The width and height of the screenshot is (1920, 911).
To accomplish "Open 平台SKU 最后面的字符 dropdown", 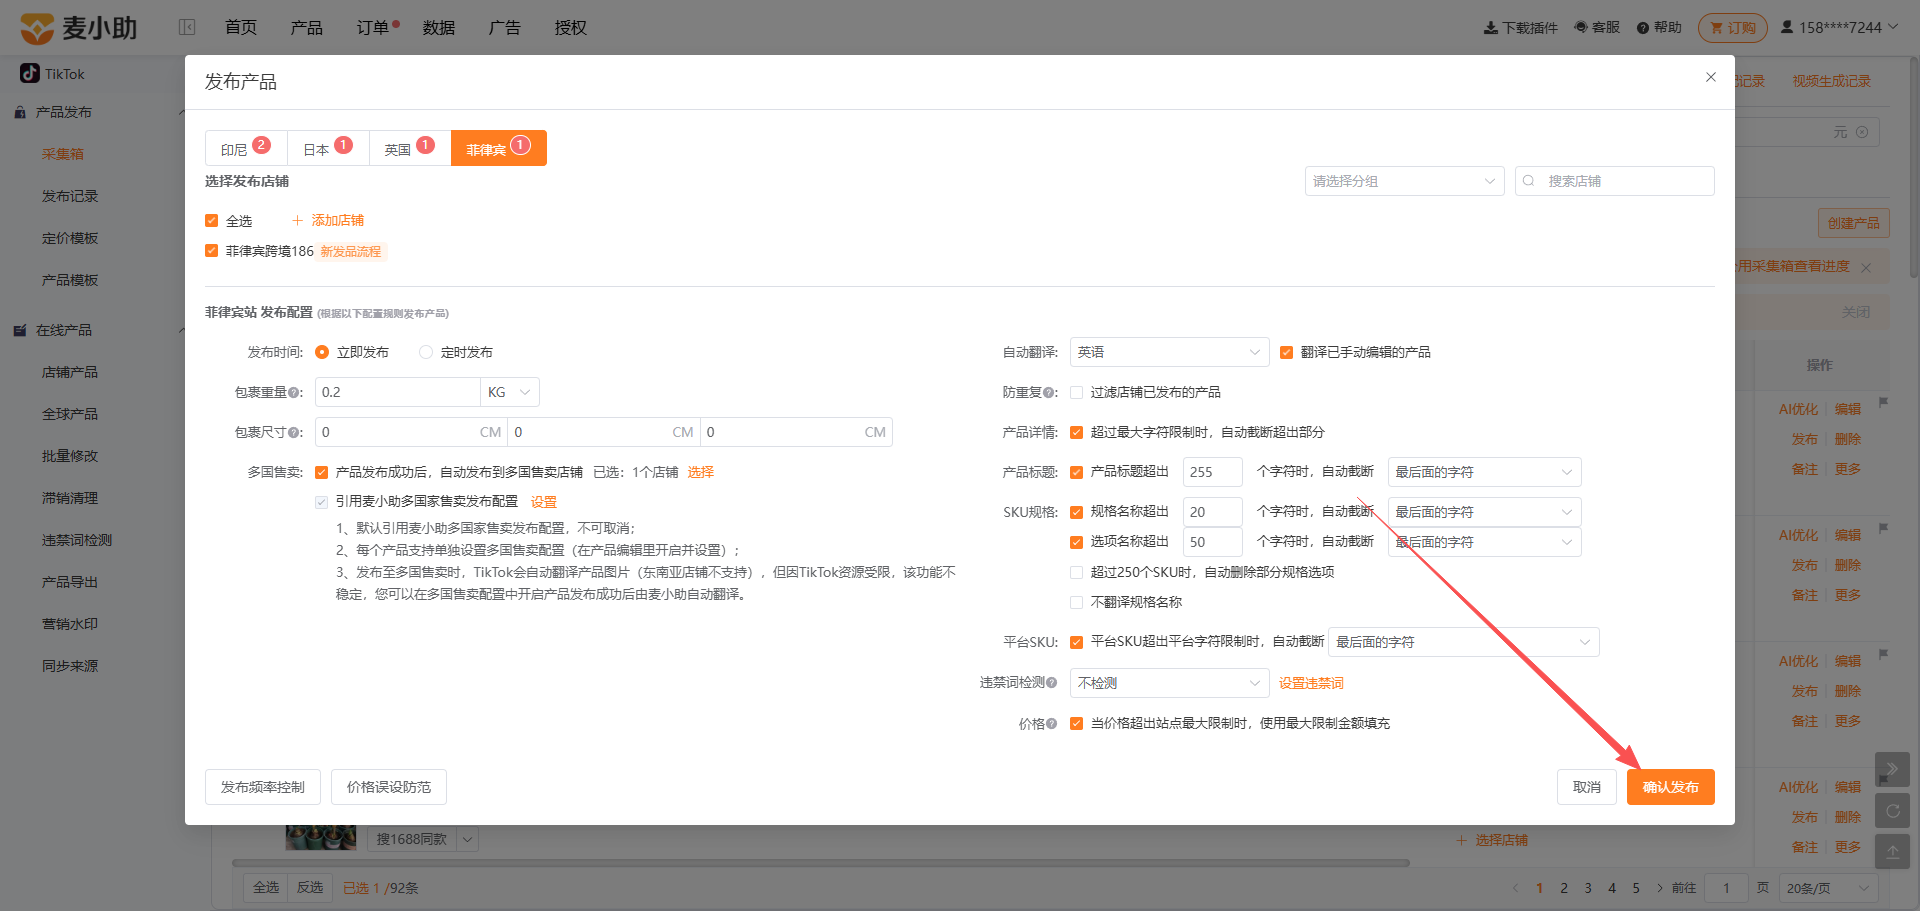I will pos(1464,642).
